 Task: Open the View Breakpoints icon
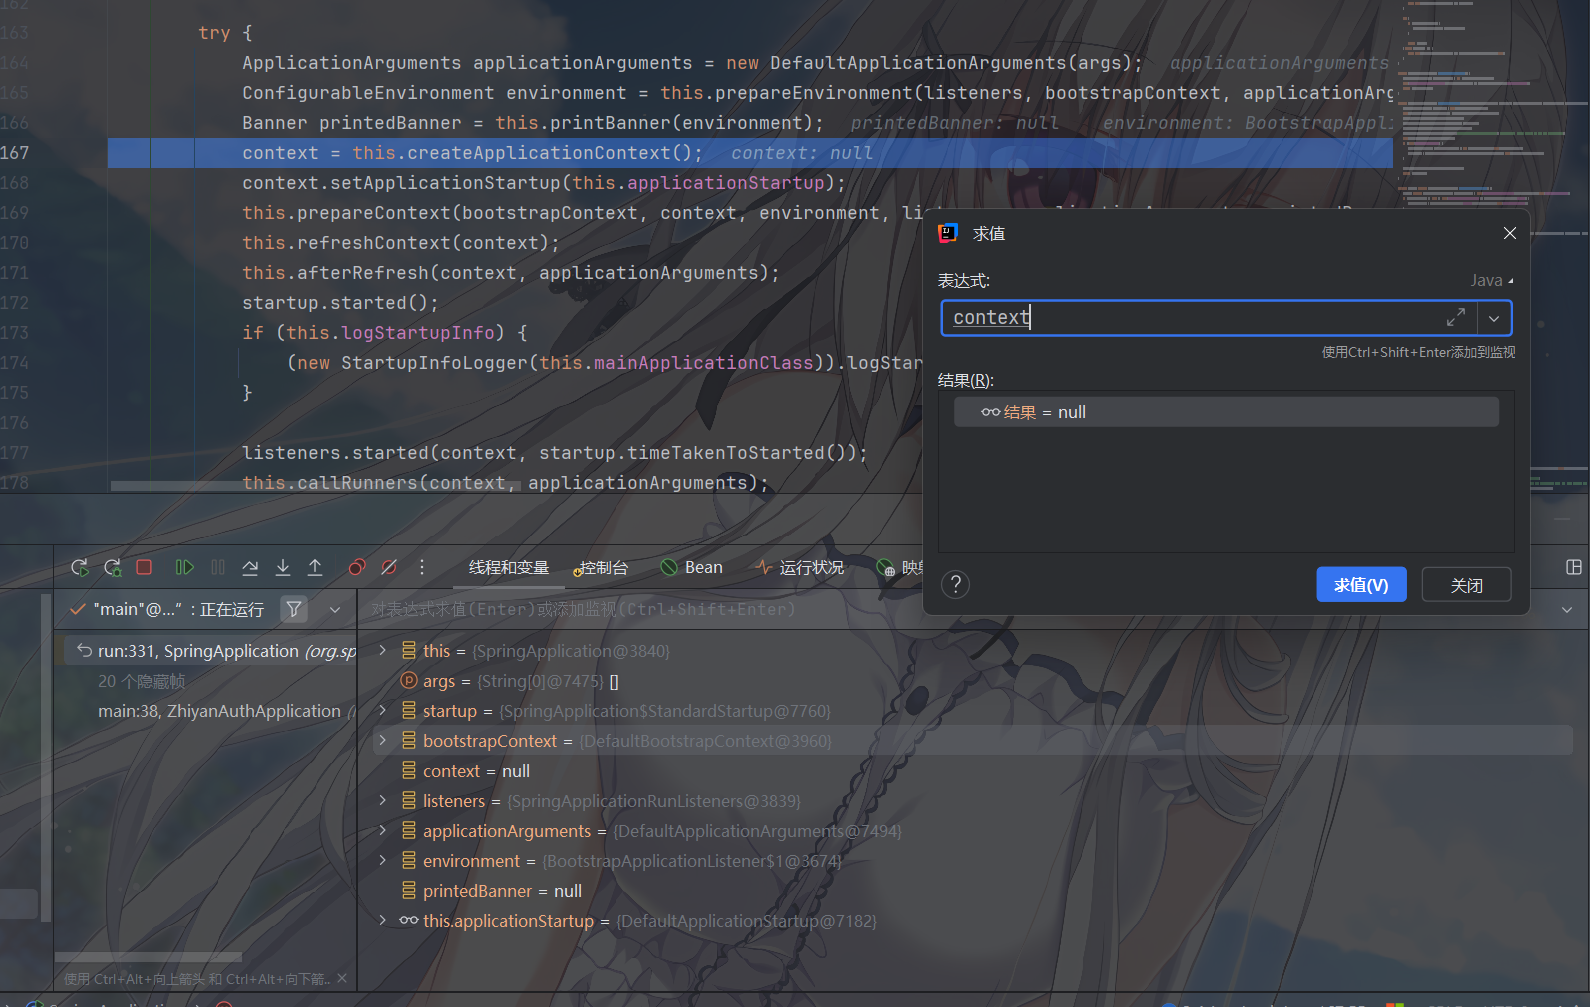coord(357,568)
